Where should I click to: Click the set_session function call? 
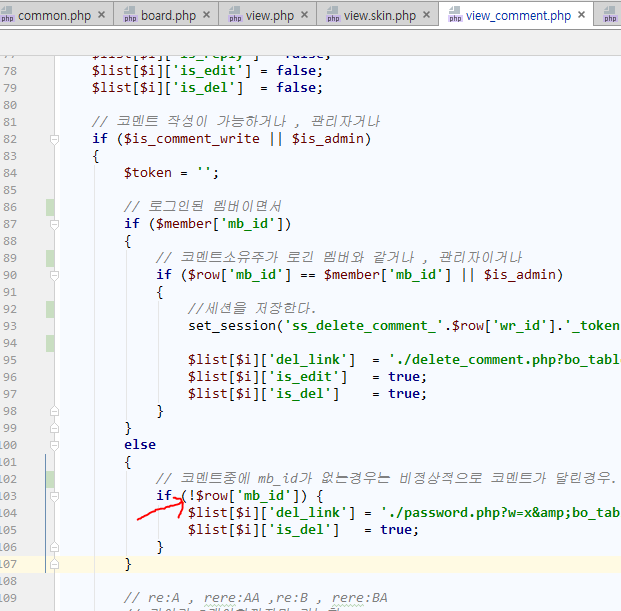[232, 326]
